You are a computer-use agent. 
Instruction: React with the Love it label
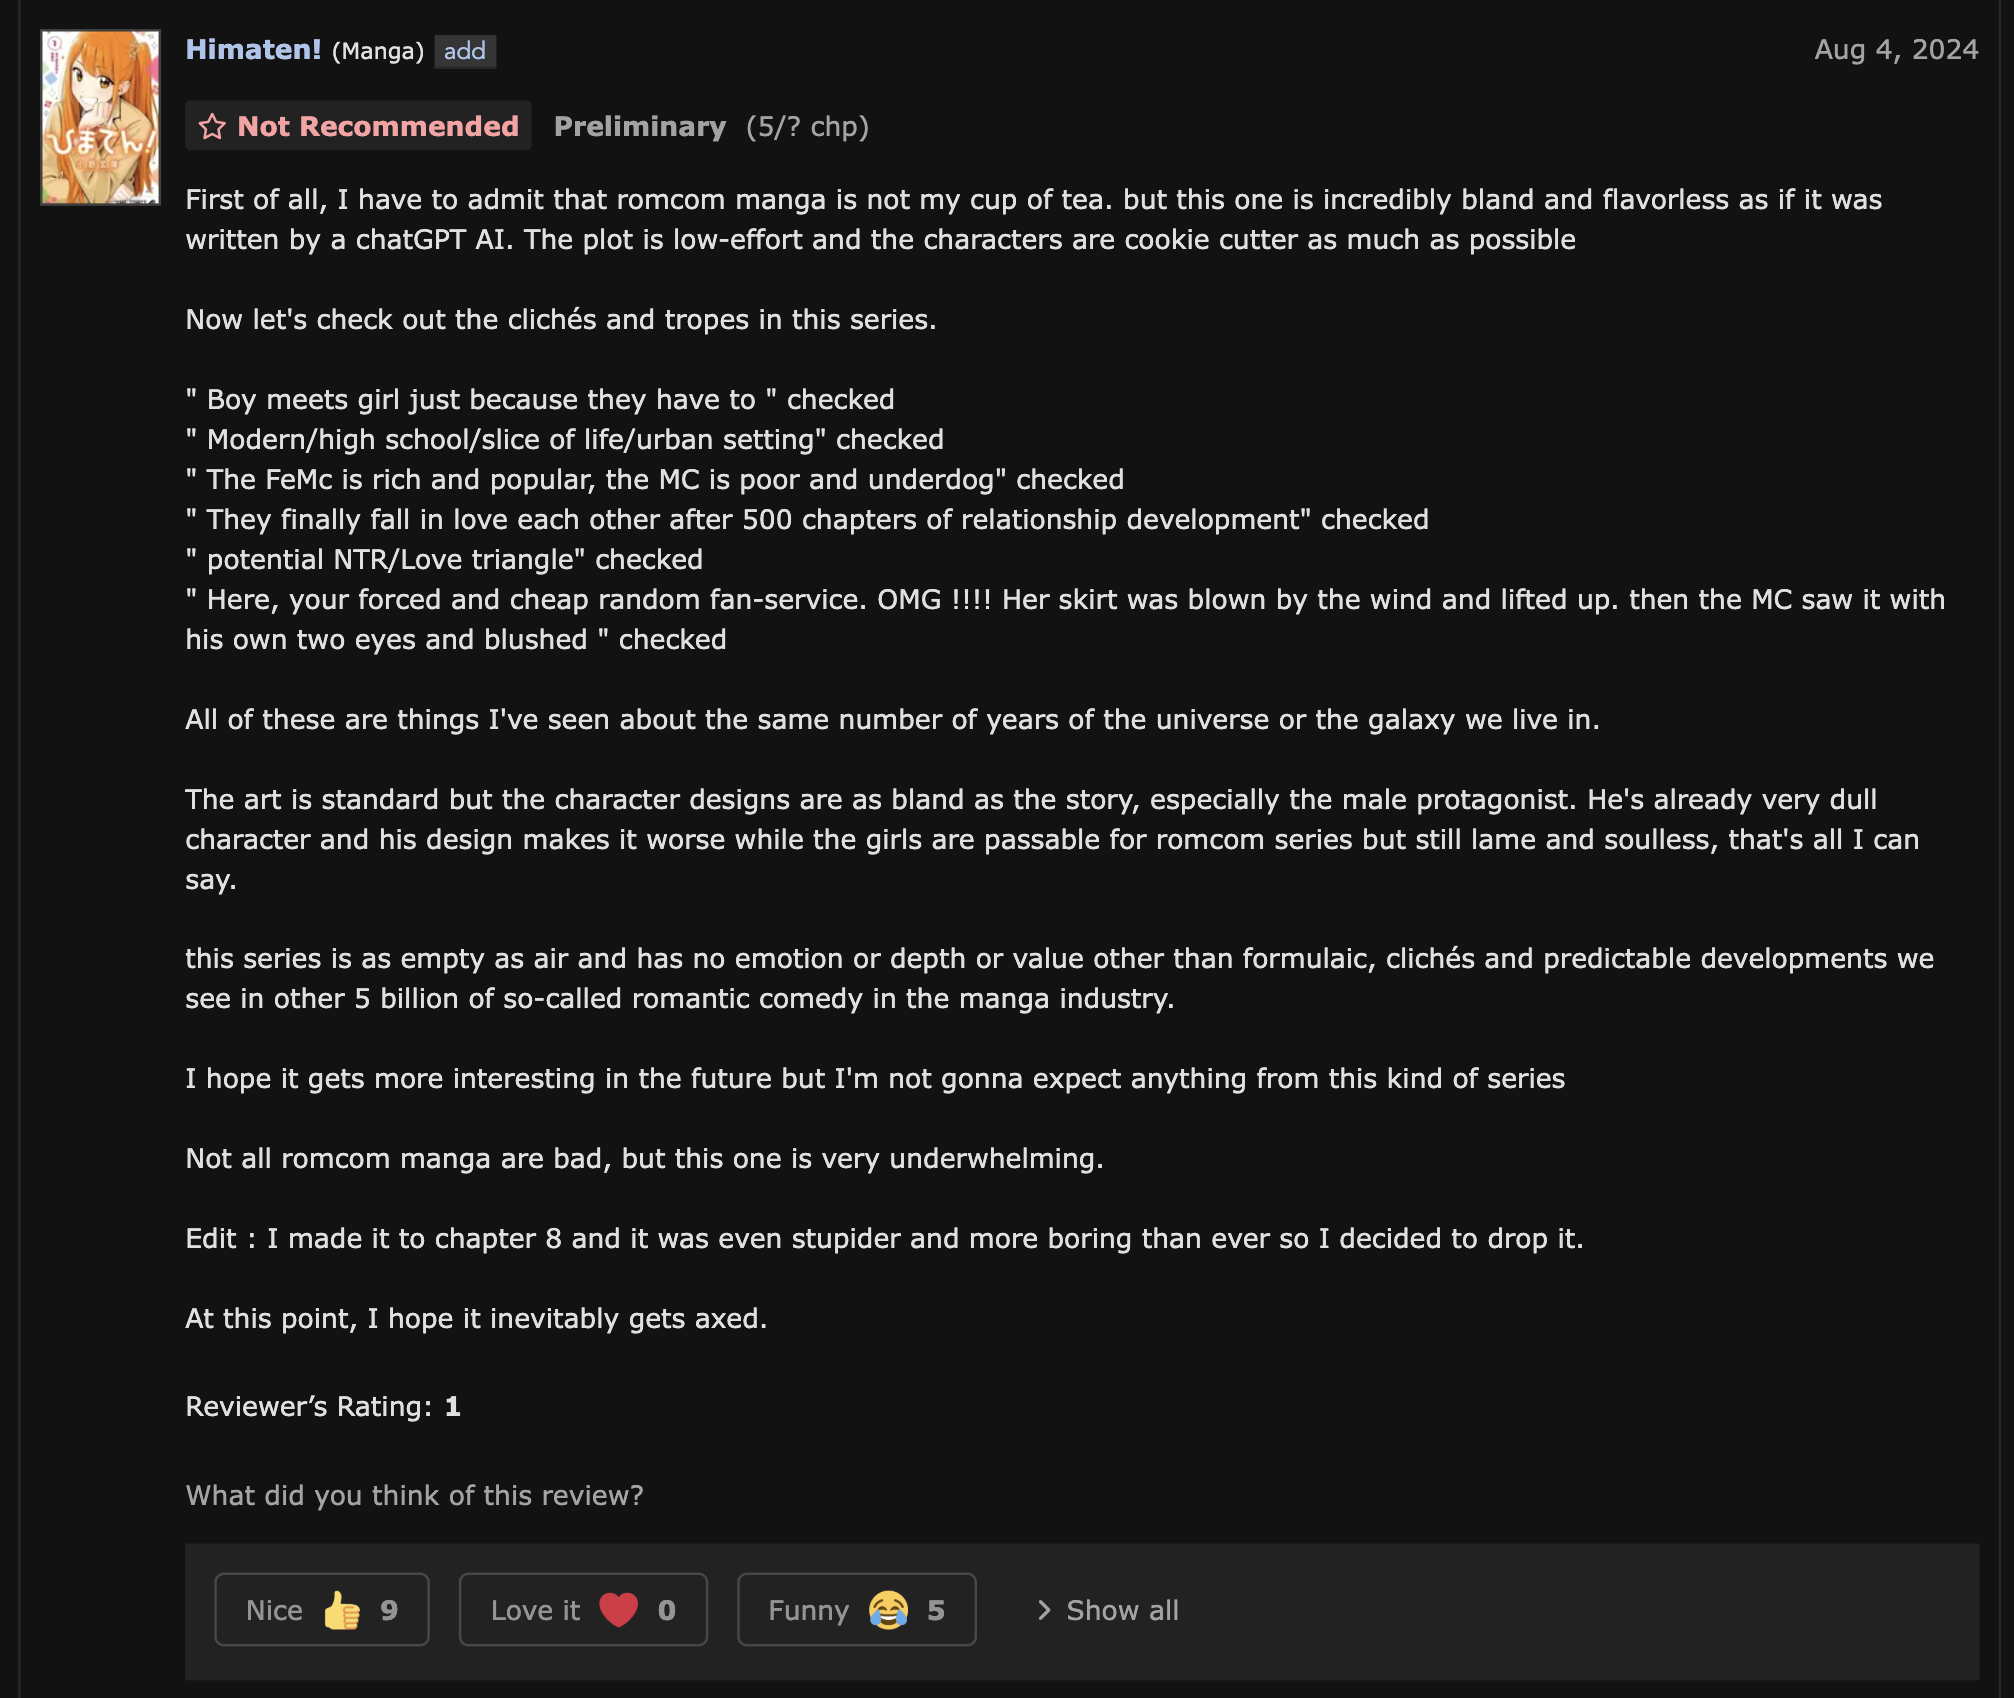point(535,1610)
